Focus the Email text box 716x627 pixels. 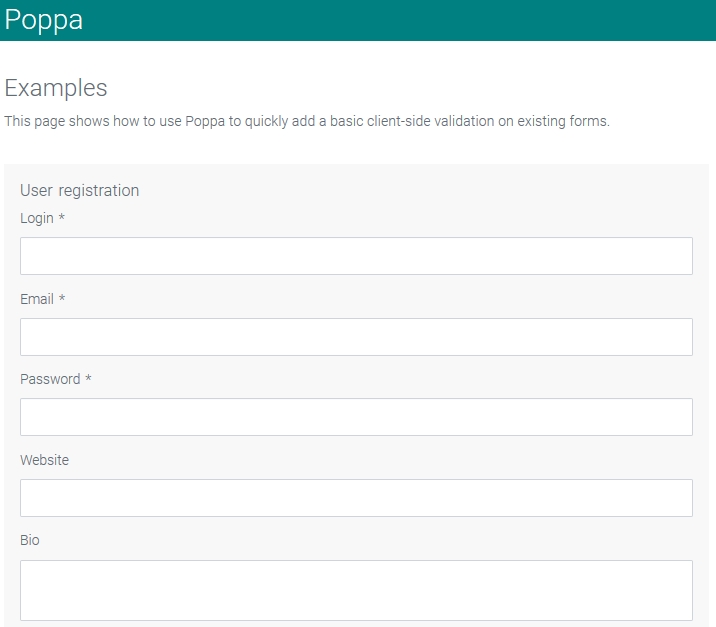tap(356, 337)
